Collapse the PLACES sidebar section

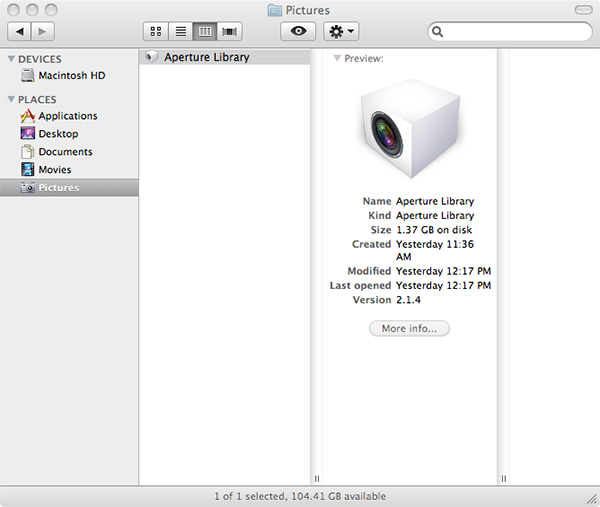click(11, 99)
